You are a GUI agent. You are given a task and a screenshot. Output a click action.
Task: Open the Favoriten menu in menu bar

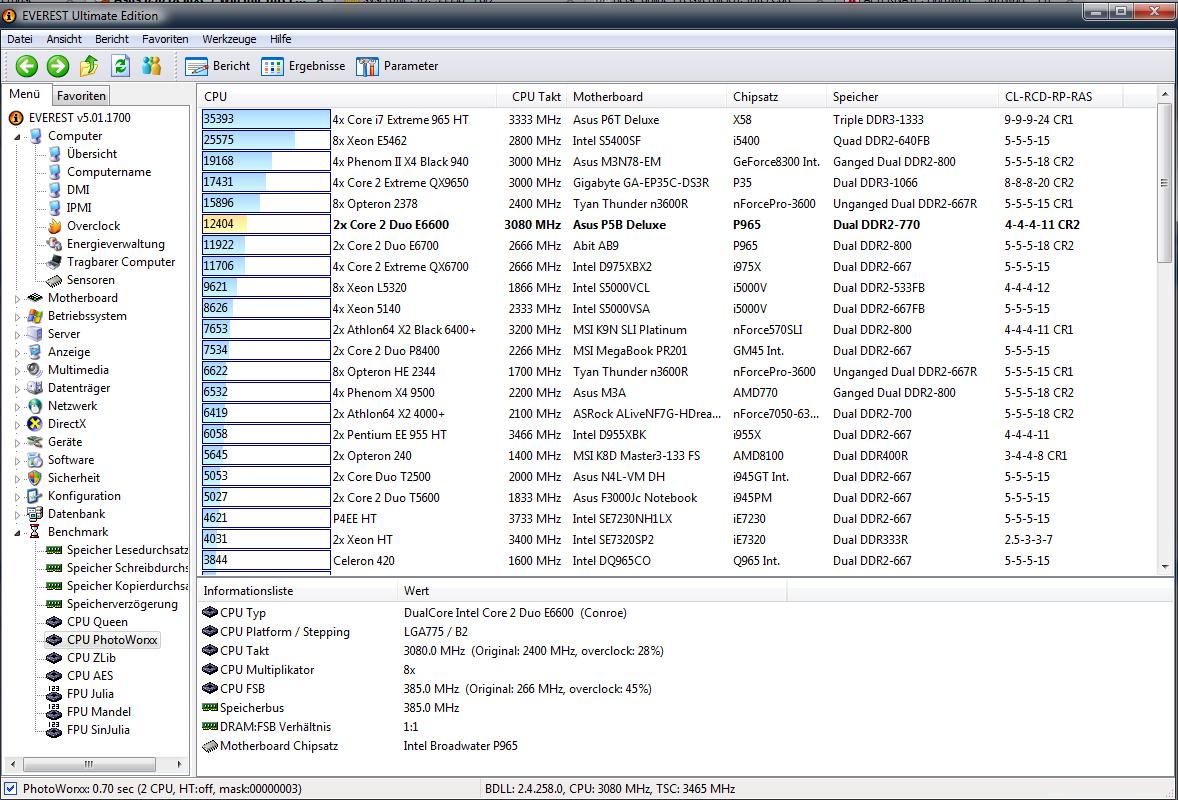pyautogui.click(x=165, y=39)
